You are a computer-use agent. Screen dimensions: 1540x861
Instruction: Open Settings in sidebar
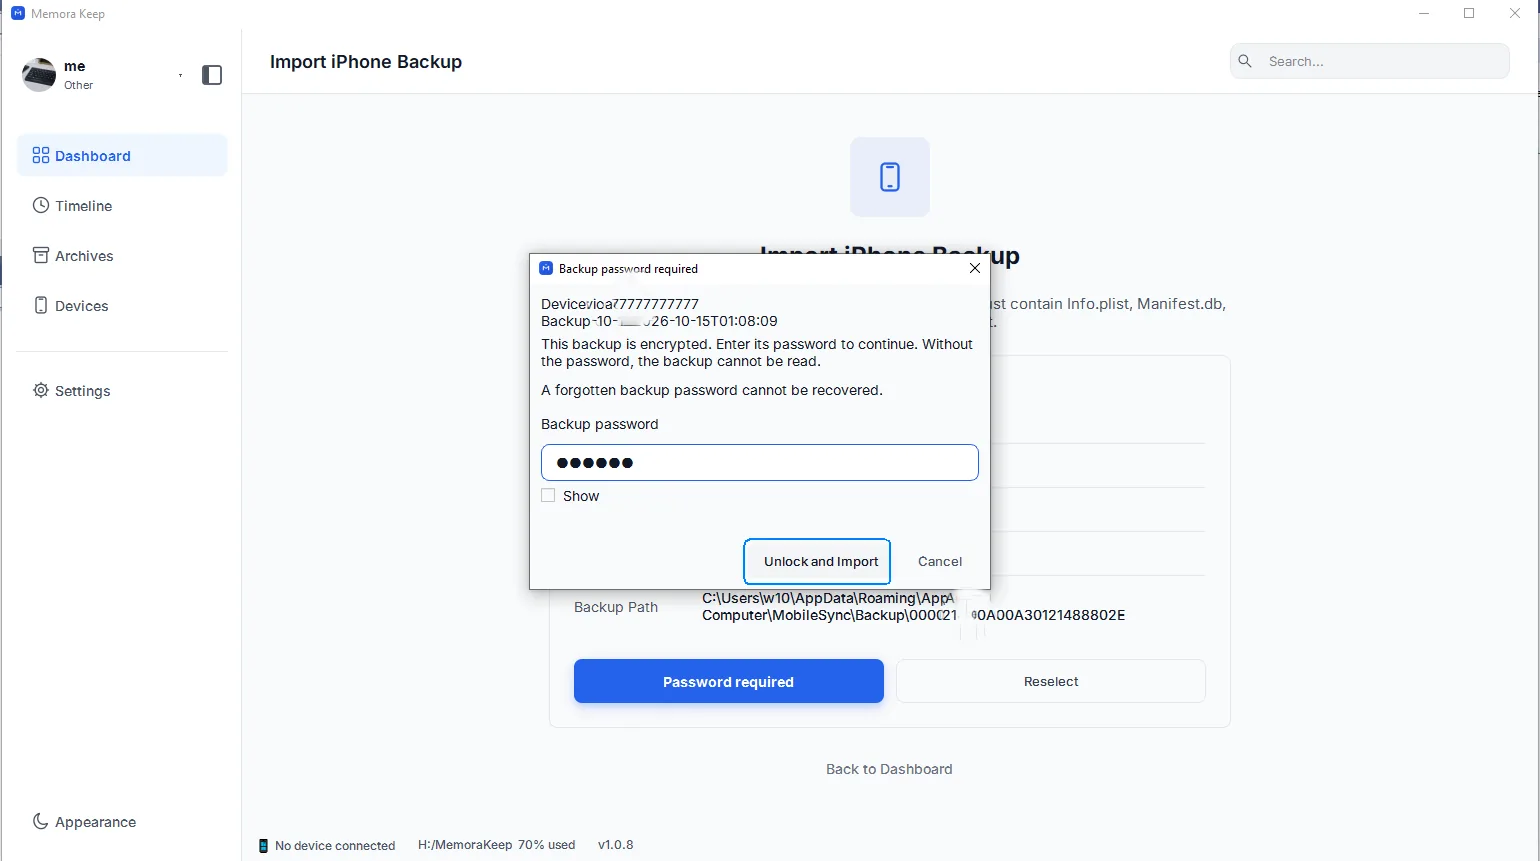point(122,391)
